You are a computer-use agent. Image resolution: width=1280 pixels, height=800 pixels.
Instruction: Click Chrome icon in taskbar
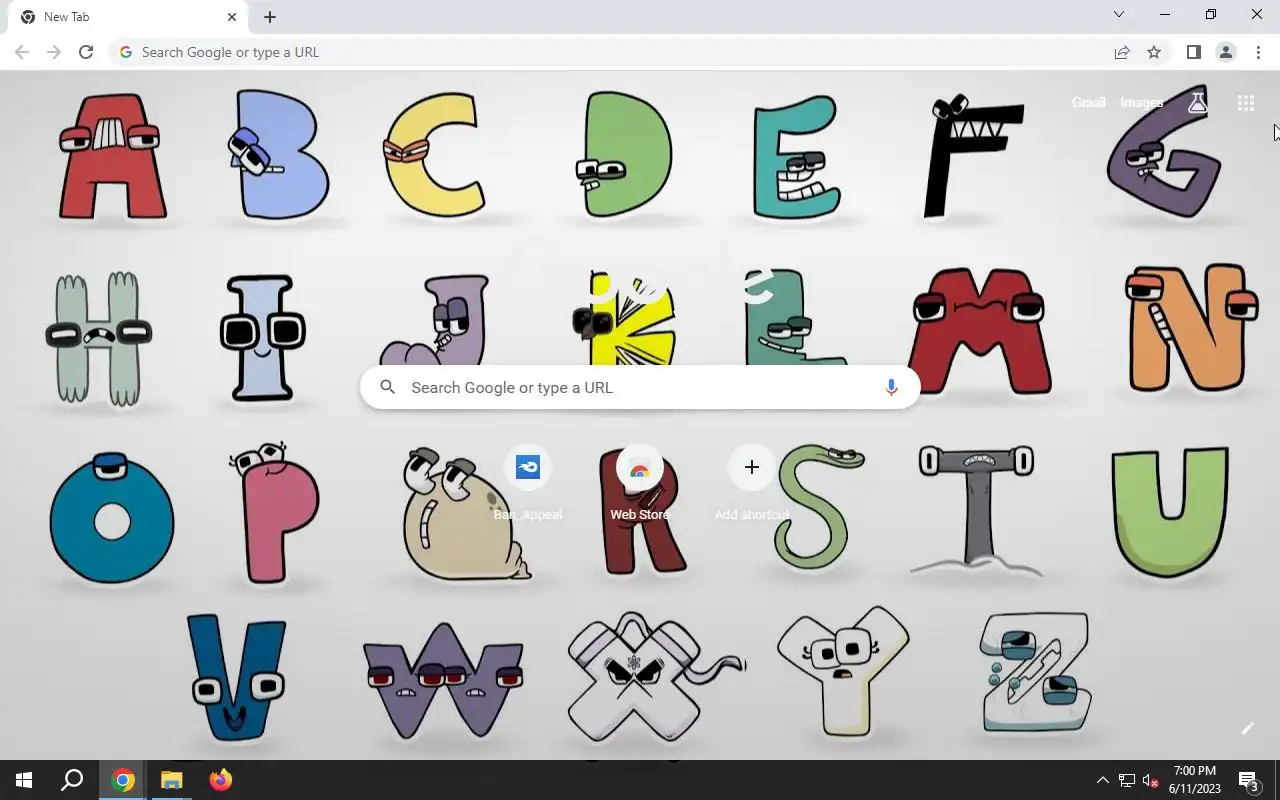[123, 780]
